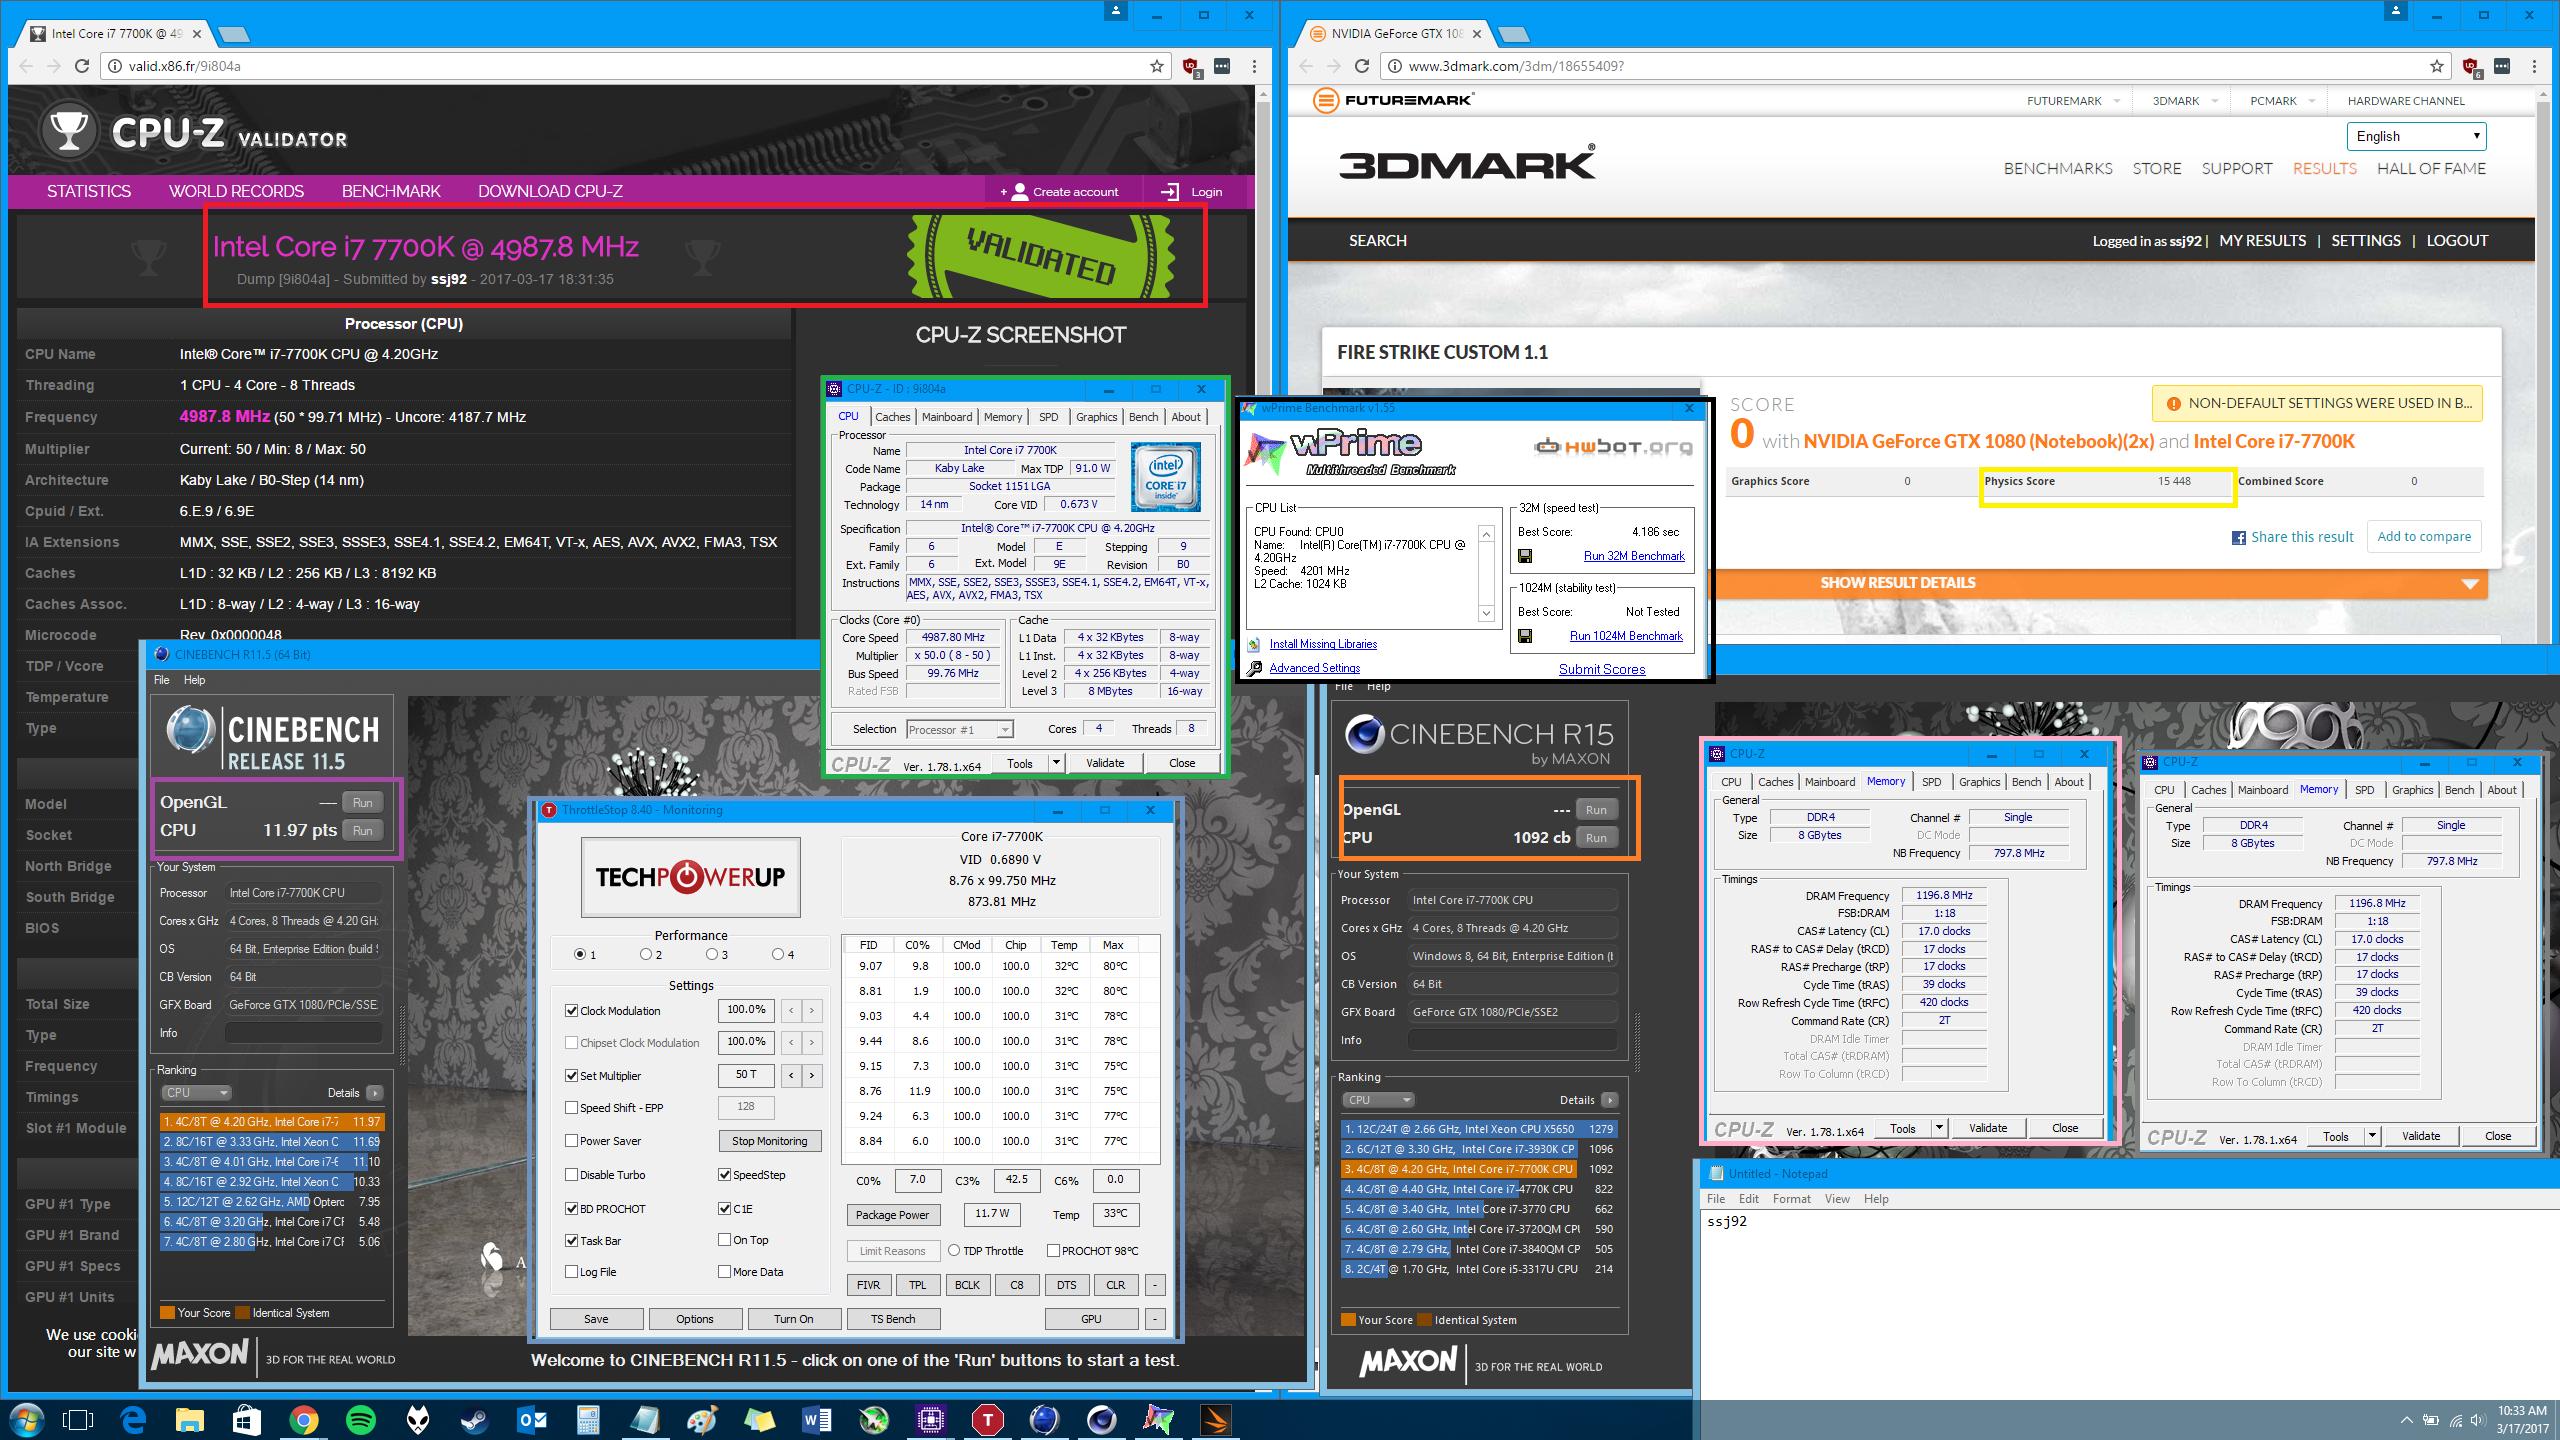
Task: Open the English language dropdown on 3DMark
Action: [2416, 136]
